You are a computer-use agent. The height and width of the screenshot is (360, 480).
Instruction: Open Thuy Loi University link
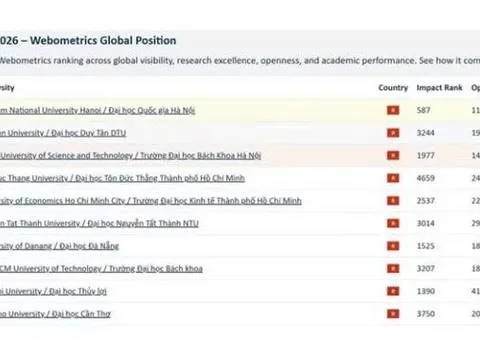coord(53,291)
